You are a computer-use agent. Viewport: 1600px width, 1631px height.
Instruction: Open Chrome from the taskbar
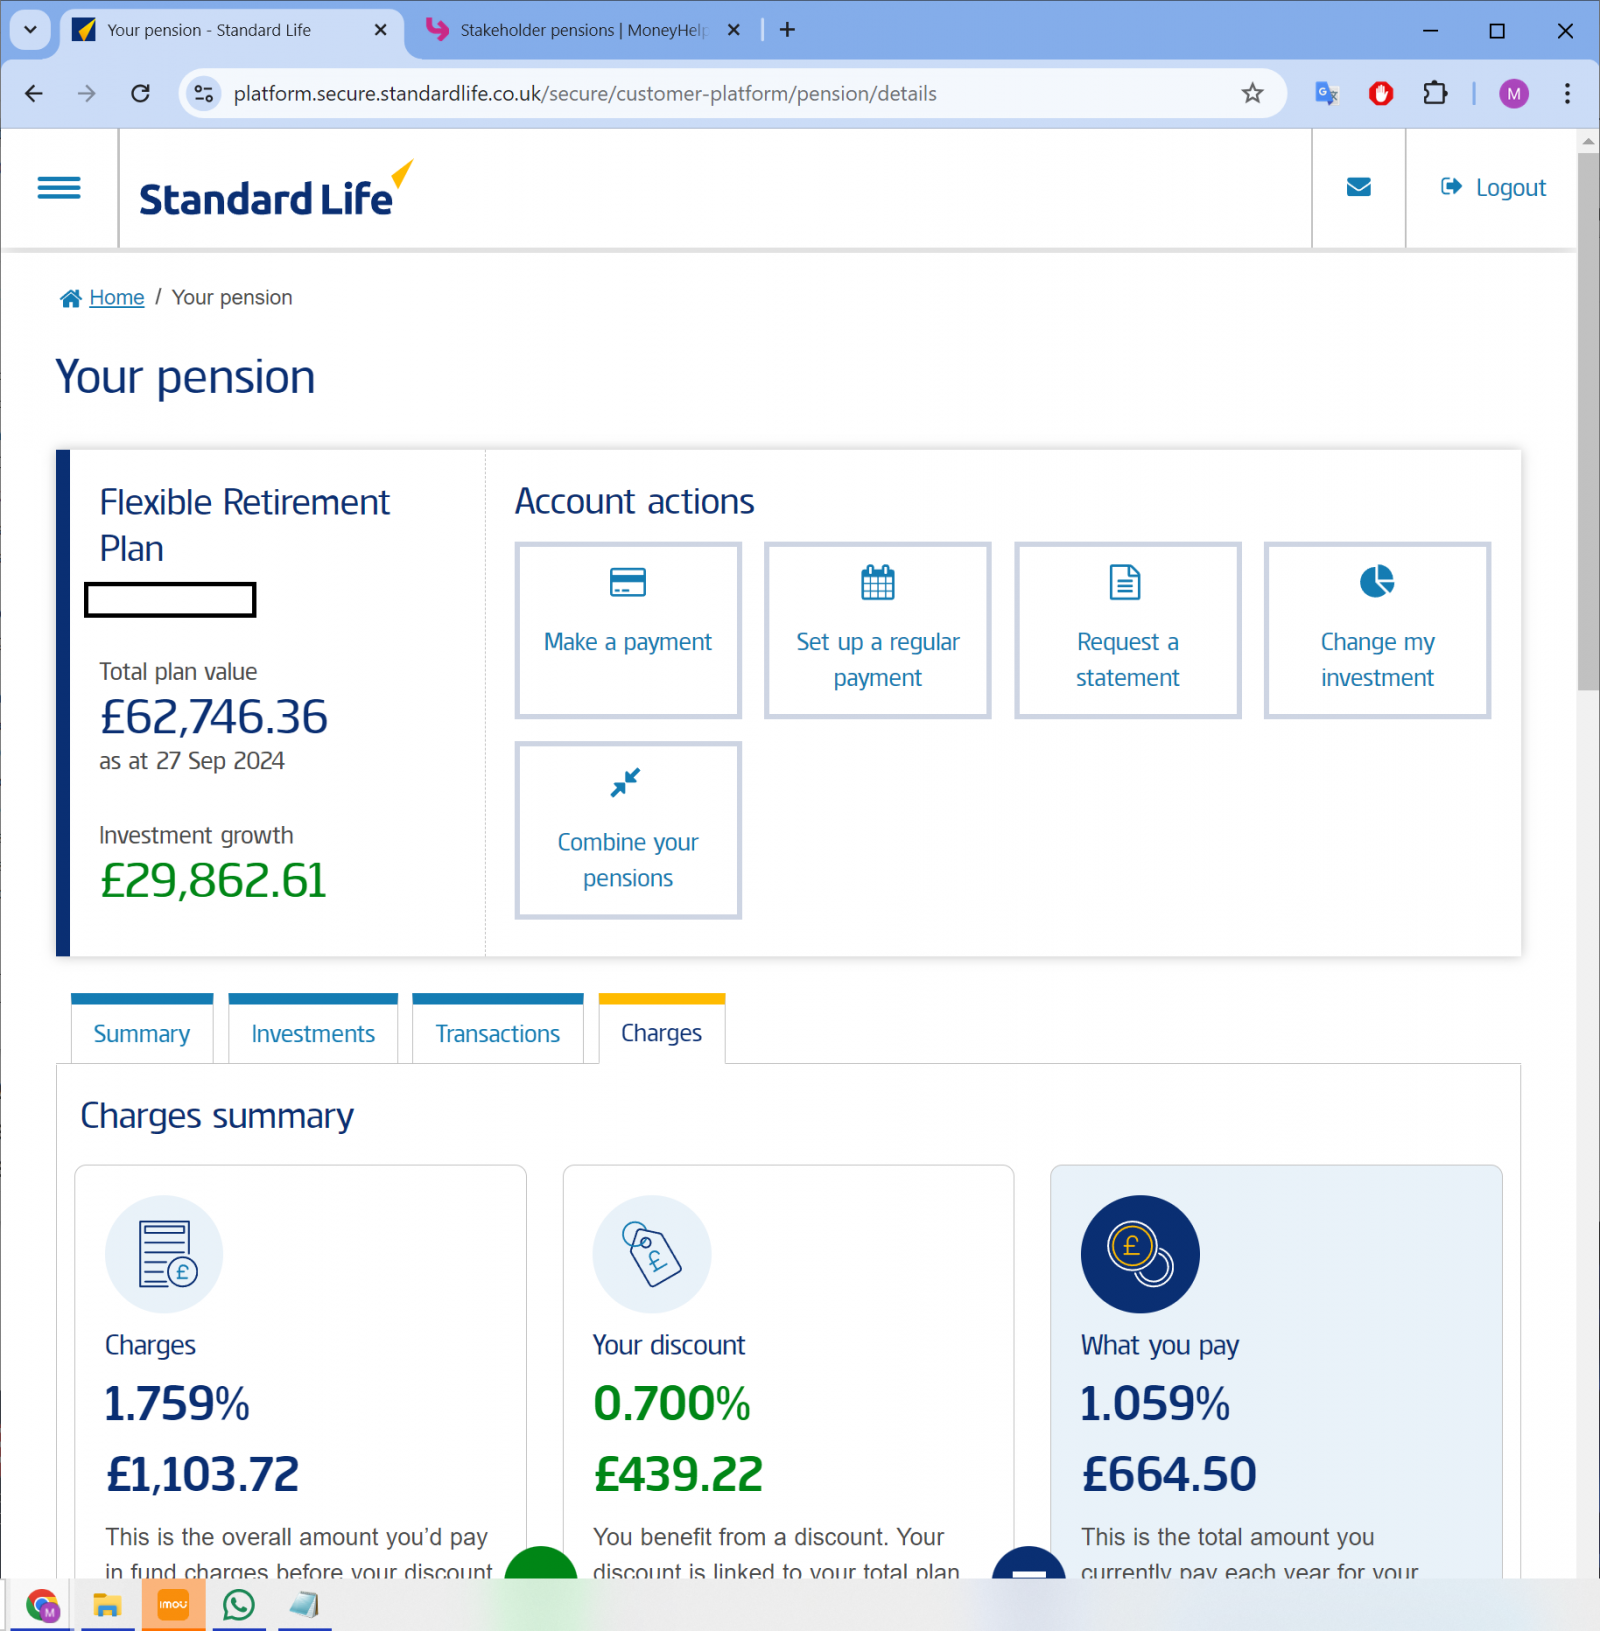pos(42,1605)
